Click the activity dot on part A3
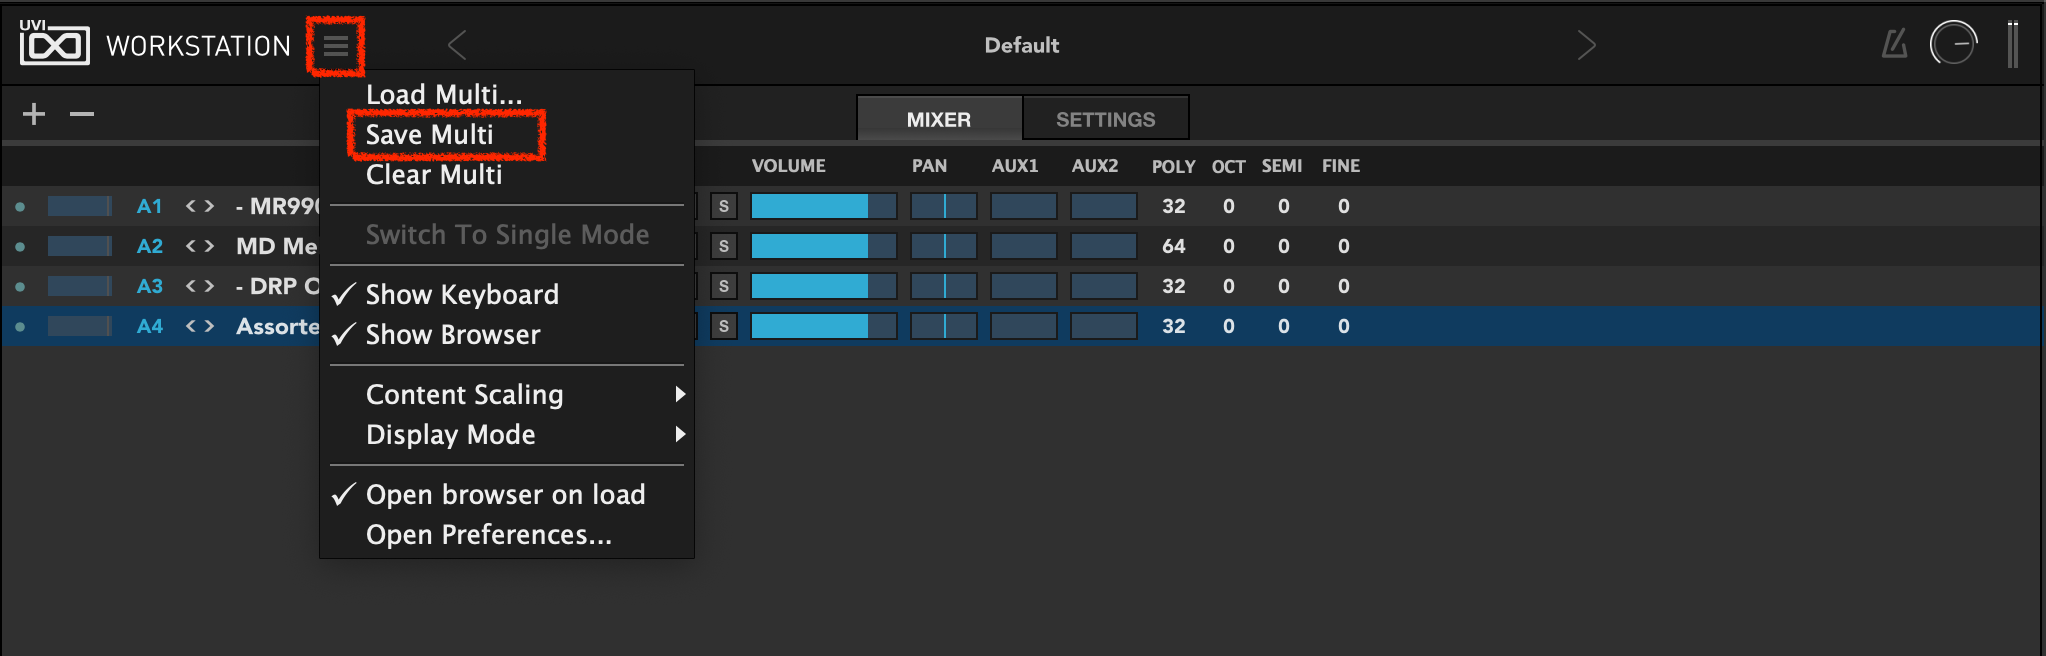The image size is (2046, 656). point(20,287)
